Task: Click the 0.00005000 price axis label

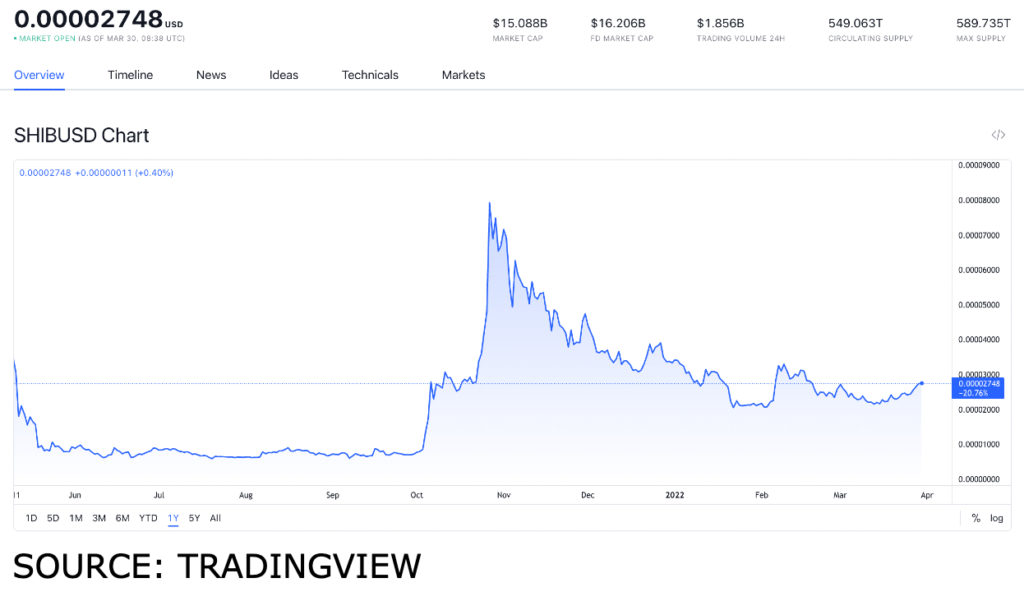Action: pos(979,305)
